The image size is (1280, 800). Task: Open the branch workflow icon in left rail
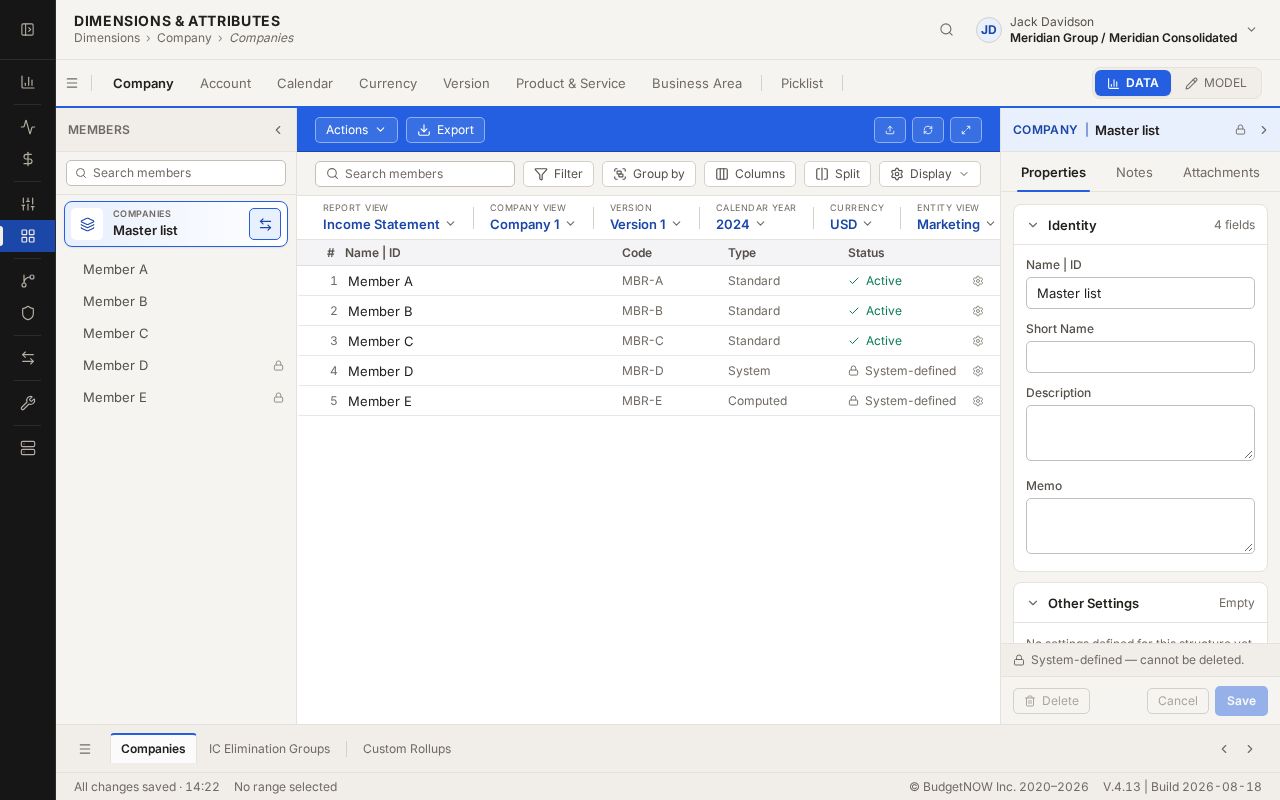coord(28,281)
